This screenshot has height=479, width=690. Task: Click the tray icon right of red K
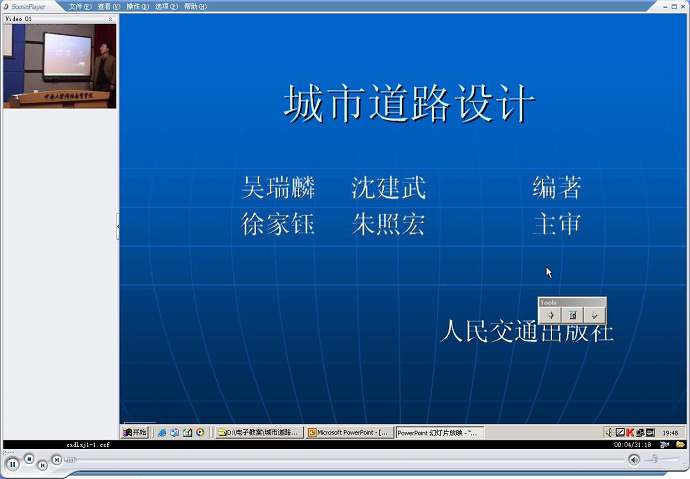(640, 432)
